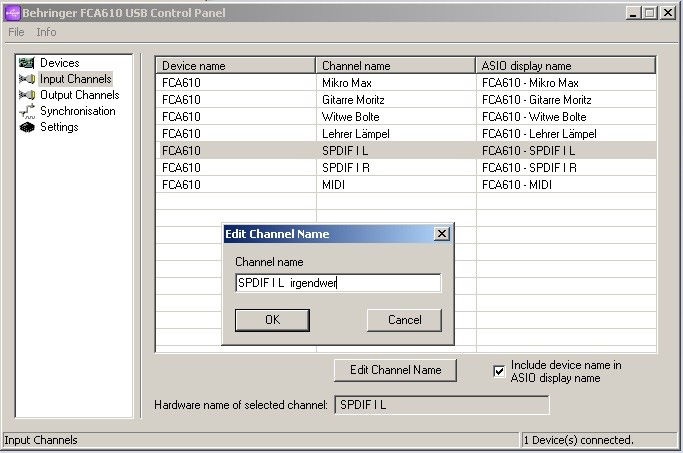Close the Behringer Control Panel window

(x=667, y=13)
